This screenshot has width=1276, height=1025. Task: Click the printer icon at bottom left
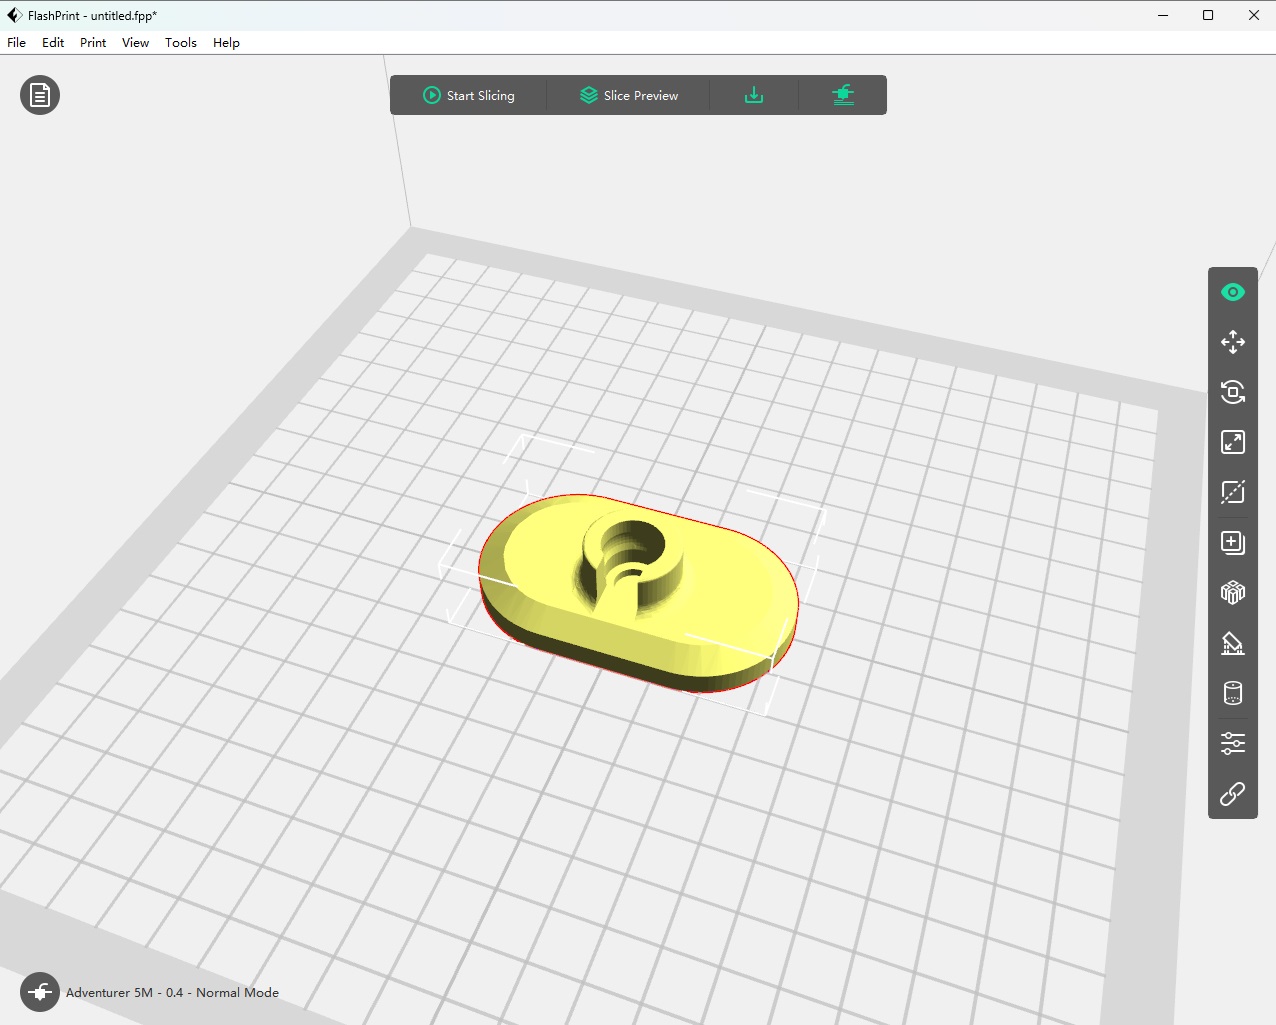click(40, 992)
